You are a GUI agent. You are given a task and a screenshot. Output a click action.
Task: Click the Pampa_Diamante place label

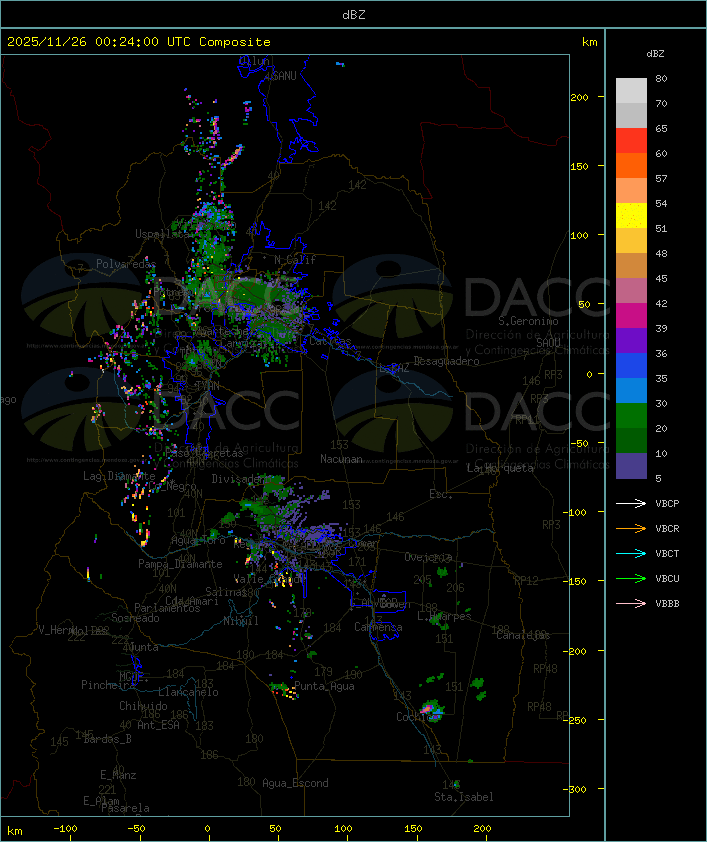180,564
